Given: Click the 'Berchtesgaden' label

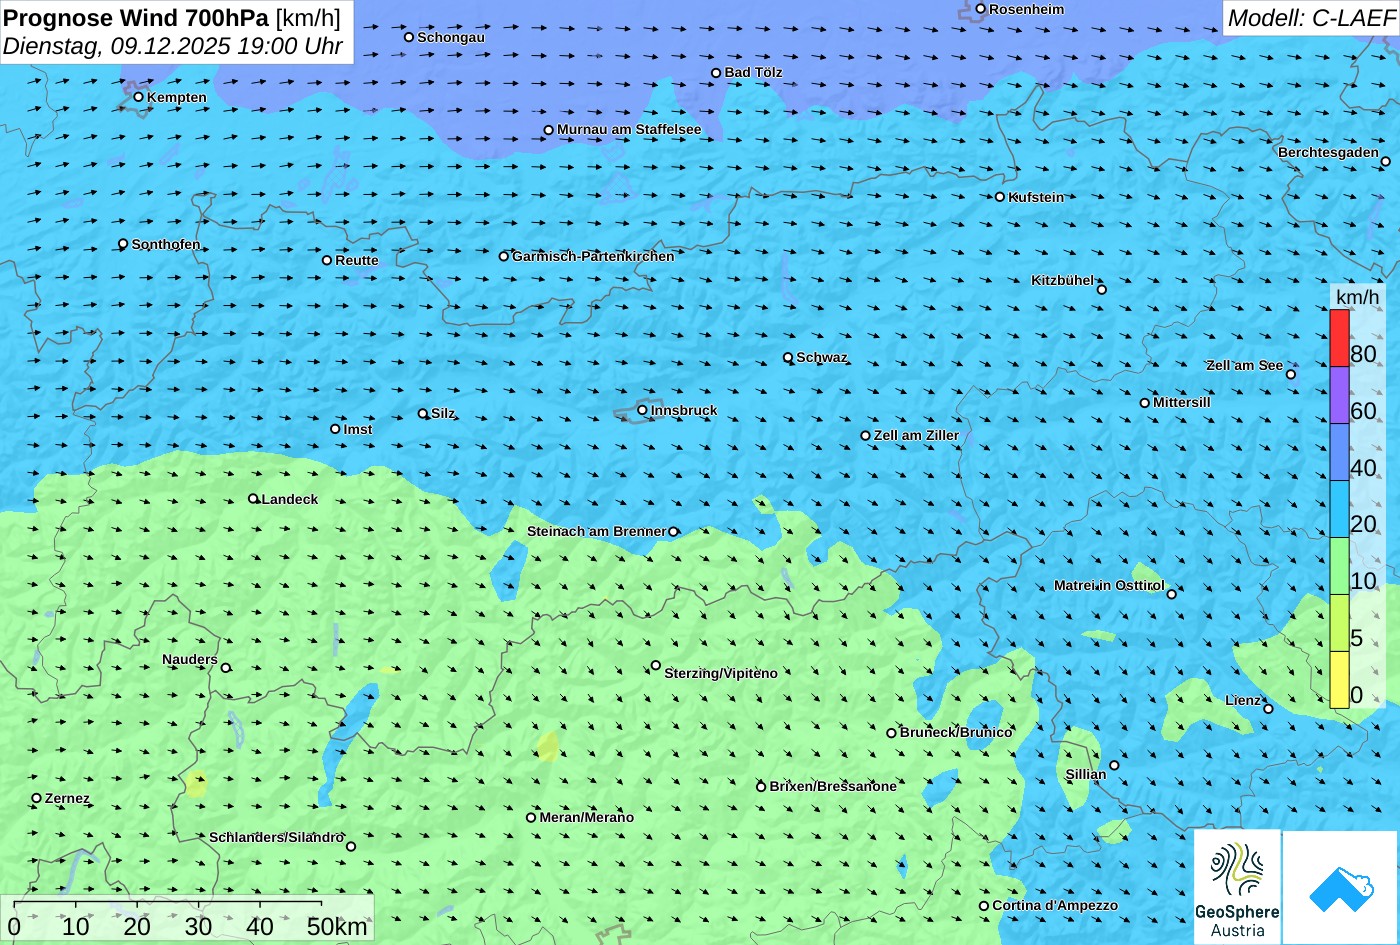Looking at the screenshot, I should pyautogui.click(x=1328, y=153).
